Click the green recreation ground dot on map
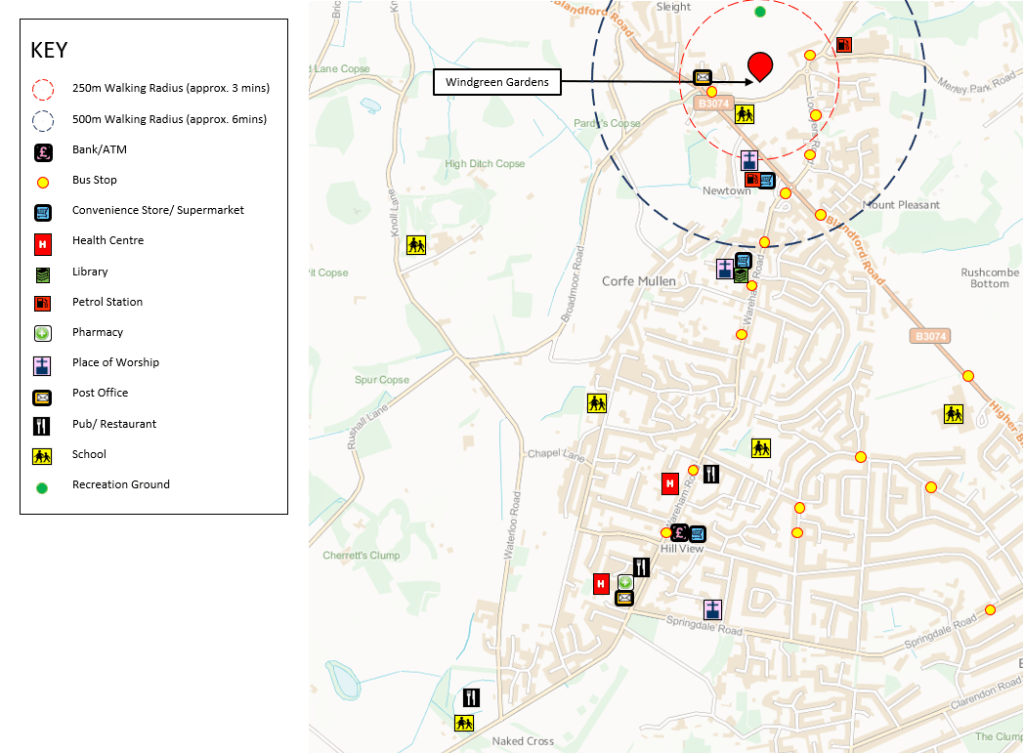 pos(760,12)
